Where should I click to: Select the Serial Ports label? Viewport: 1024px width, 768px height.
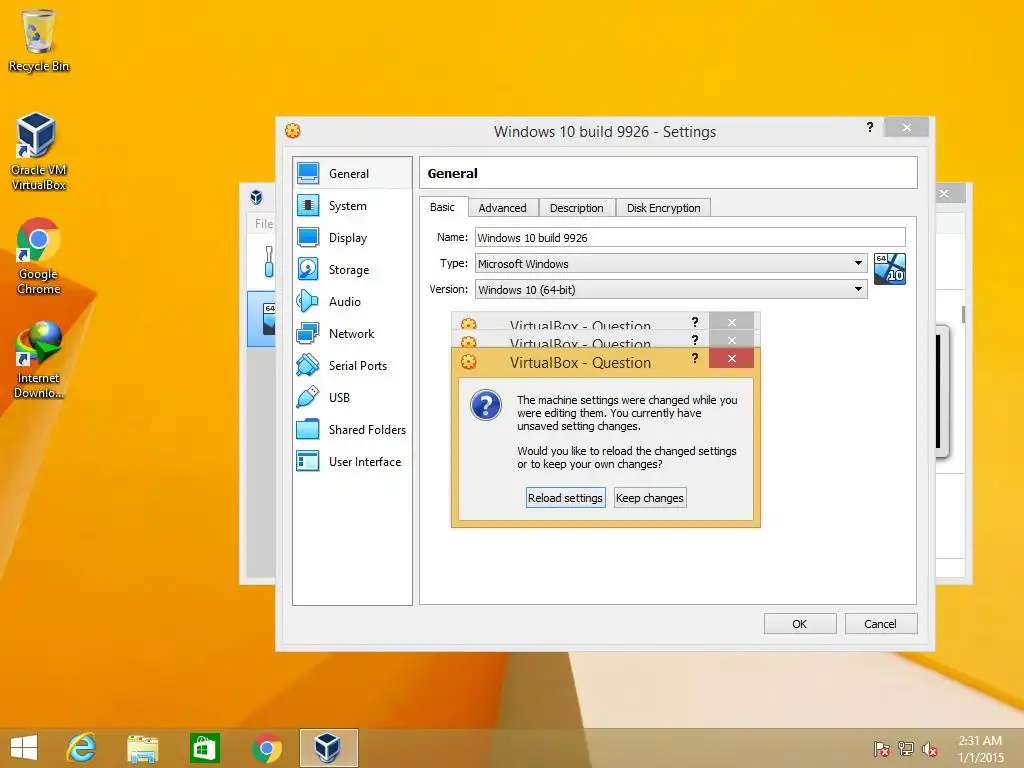[358, 366]
